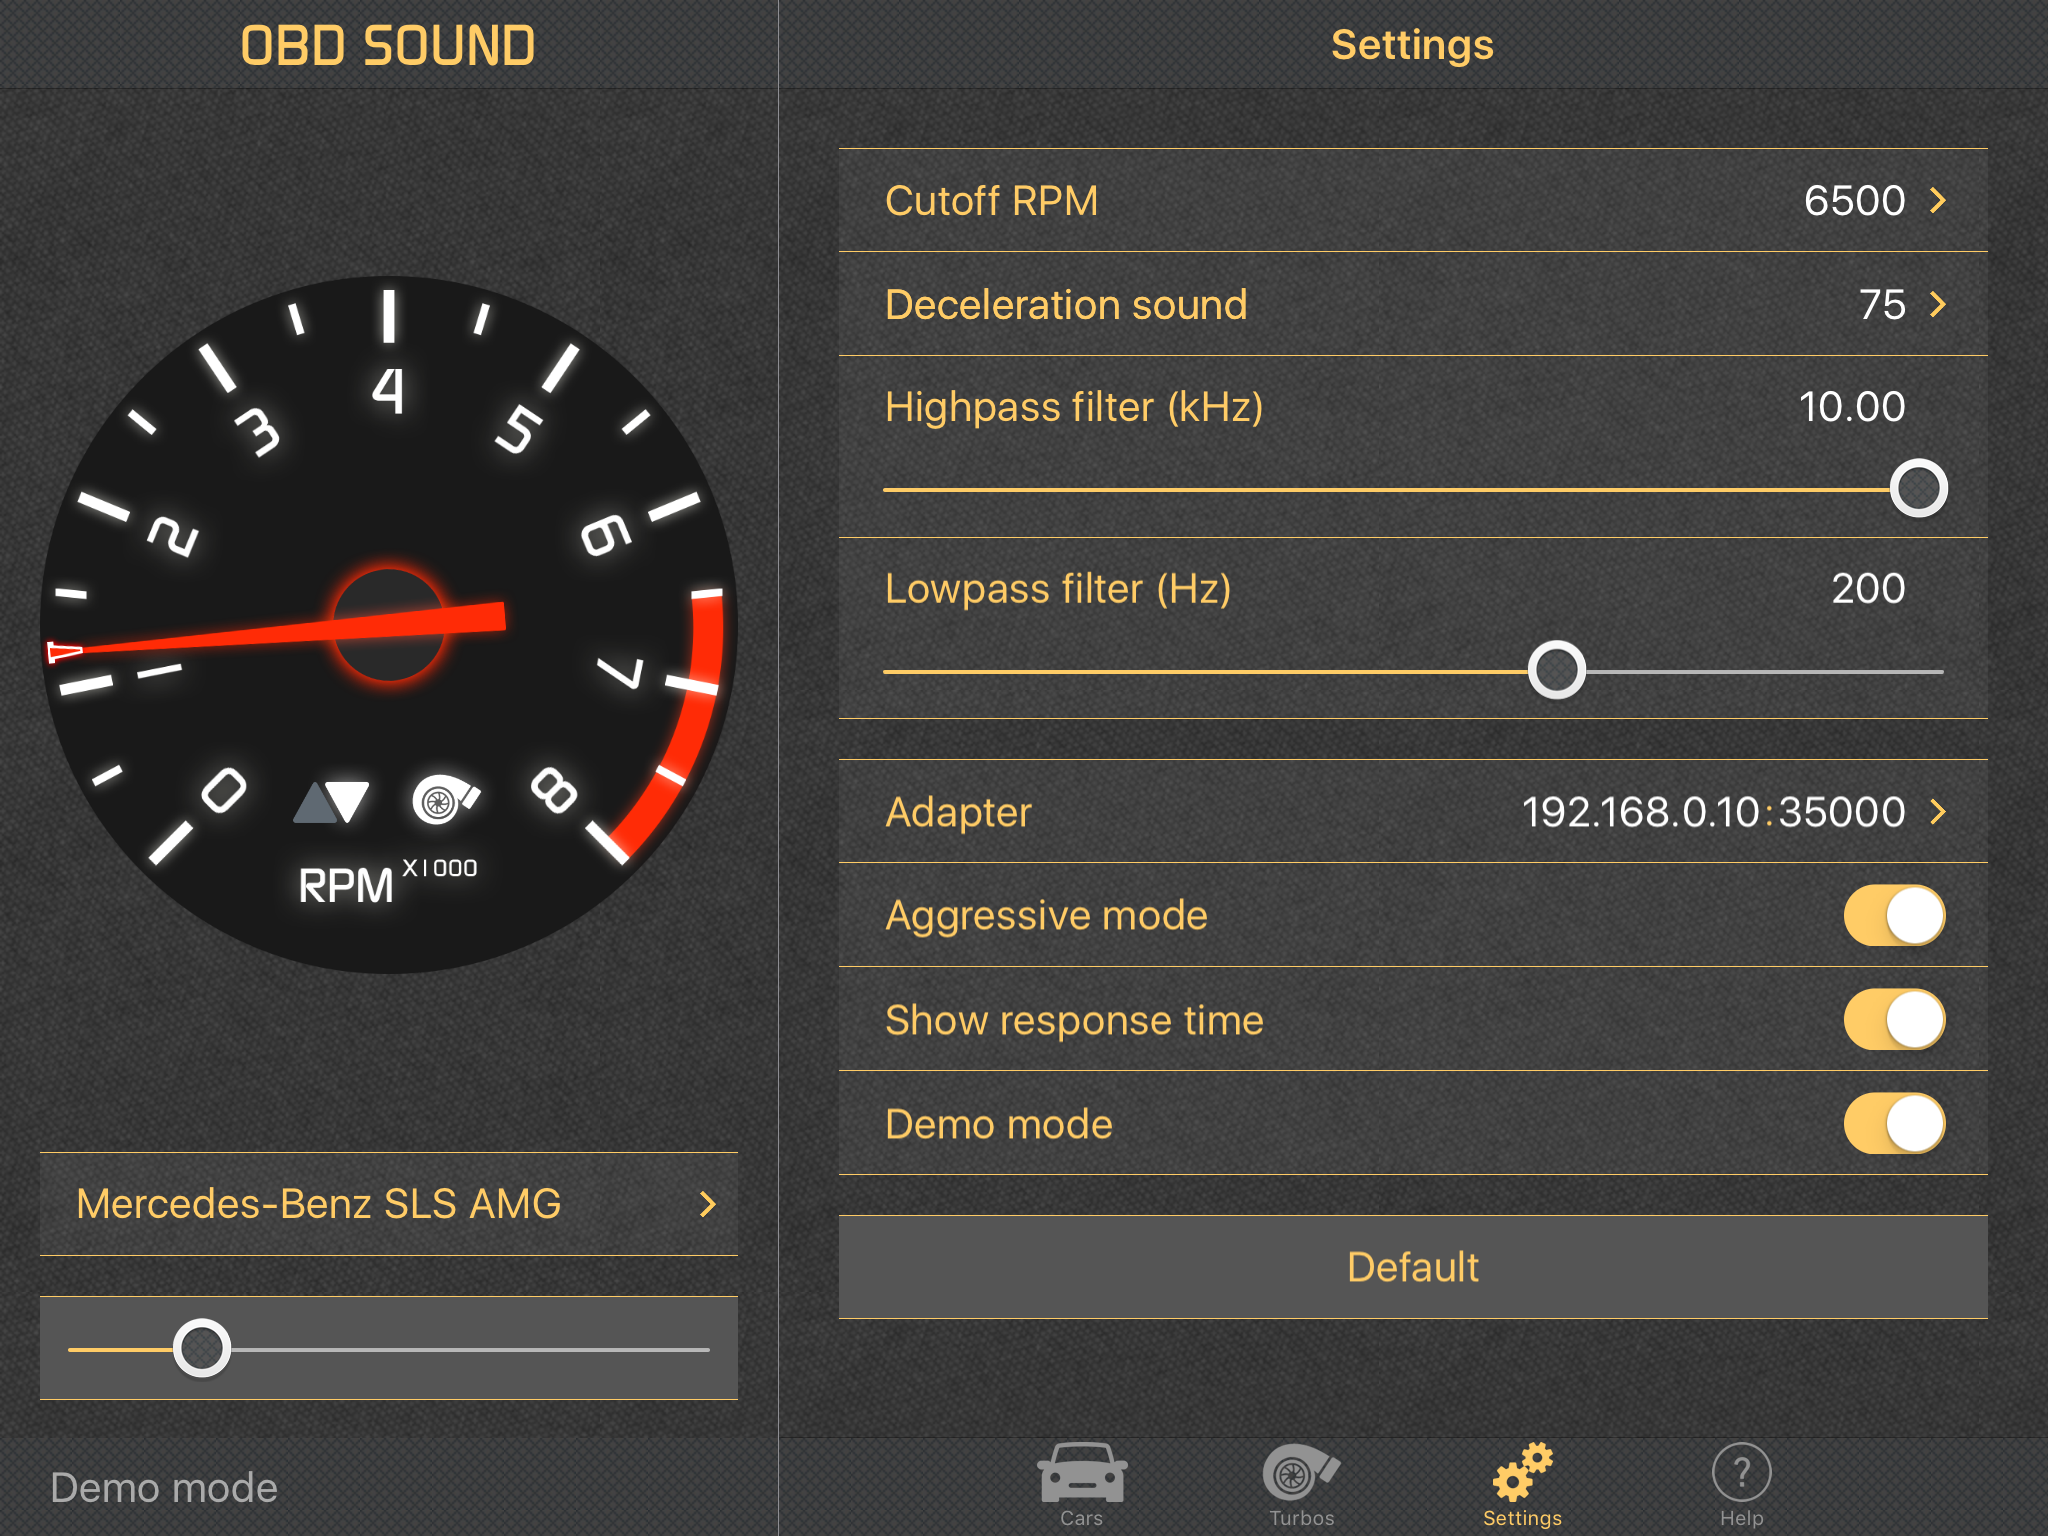Tap the OBD SOUND title
Image resolution: width=2048 pixels, height=1536 pixels.
tap(388, 46)
